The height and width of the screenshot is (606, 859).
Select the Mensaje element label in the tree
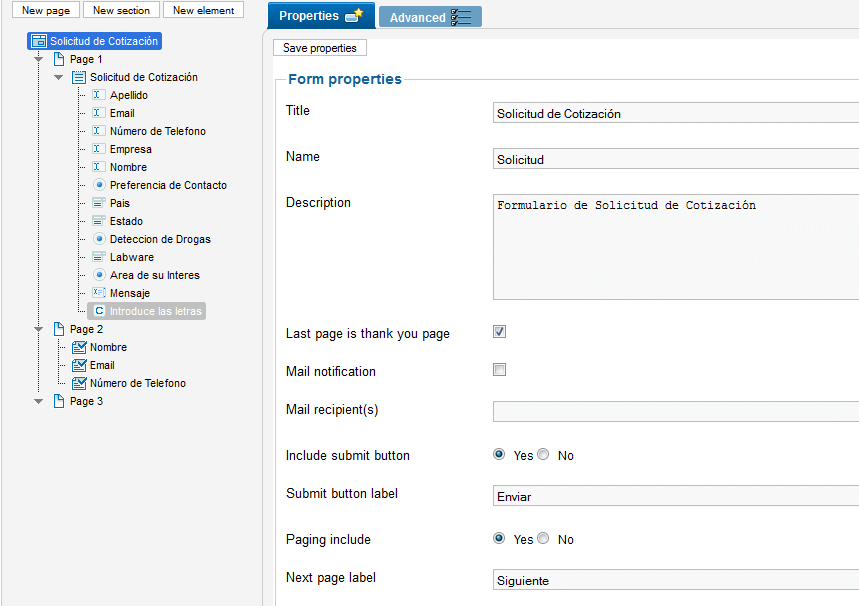pyautogui.click(x=130, y=293)
